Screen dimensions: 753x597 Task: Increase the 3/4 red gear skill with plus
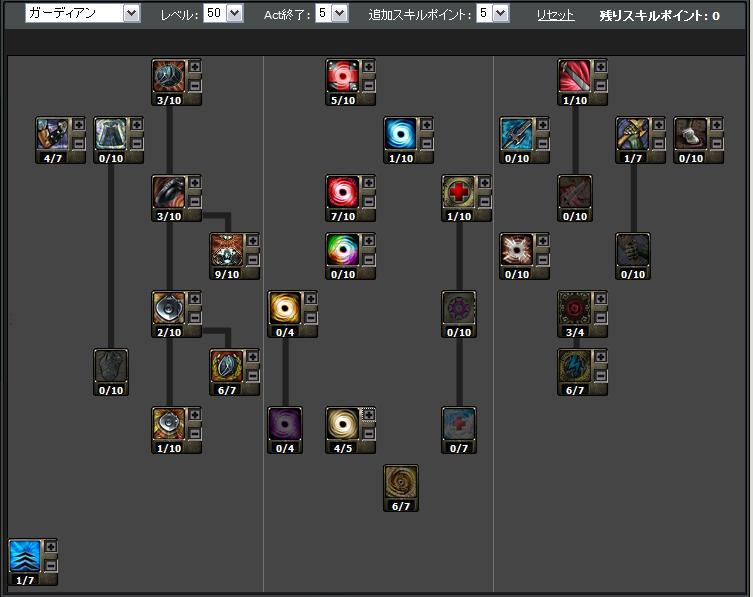click(x=600, y=299)
